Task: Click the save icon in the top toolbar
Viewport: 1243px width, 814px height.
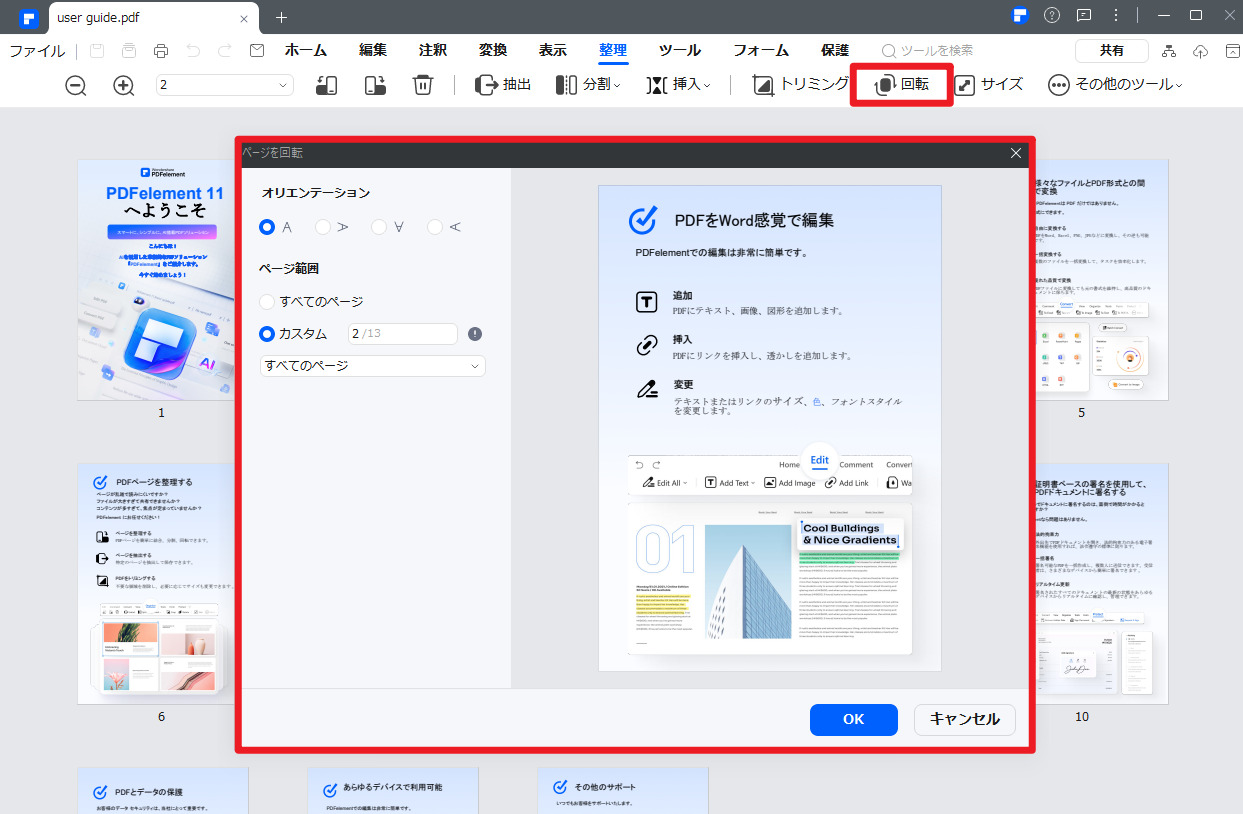Action: point(97,51)
